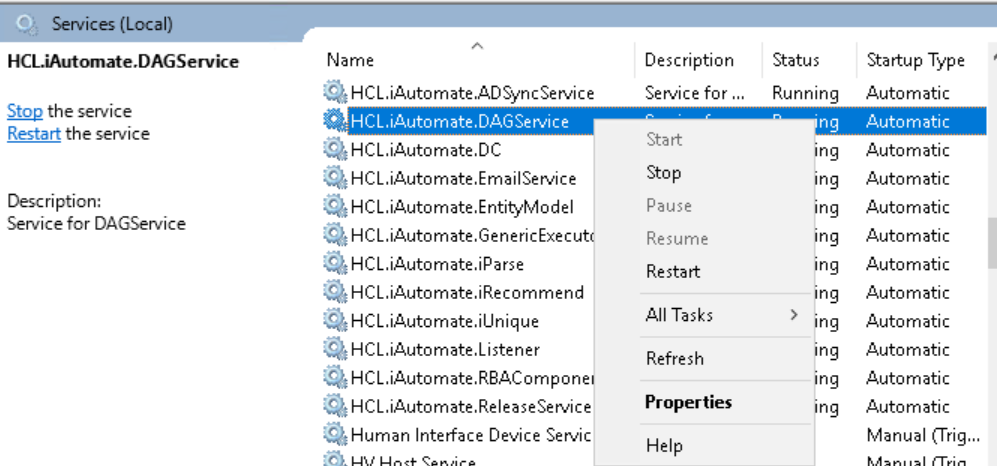Viewport: 997px width, 466px height.
Task: Select the HCL.iAutomate.Listener service
Action: tap(445, 349)
